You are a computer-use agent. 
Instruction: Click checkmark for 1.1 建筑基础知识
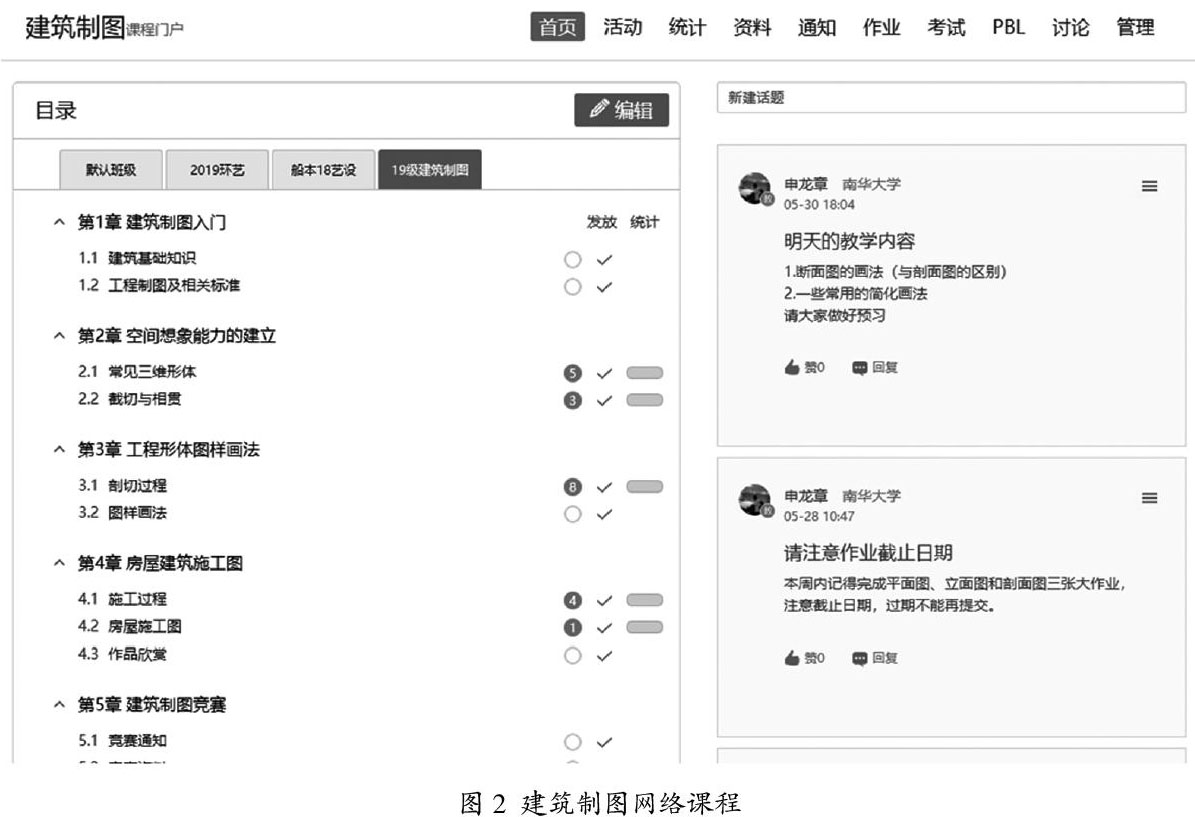pyautogui.click(x=604, y=260)
